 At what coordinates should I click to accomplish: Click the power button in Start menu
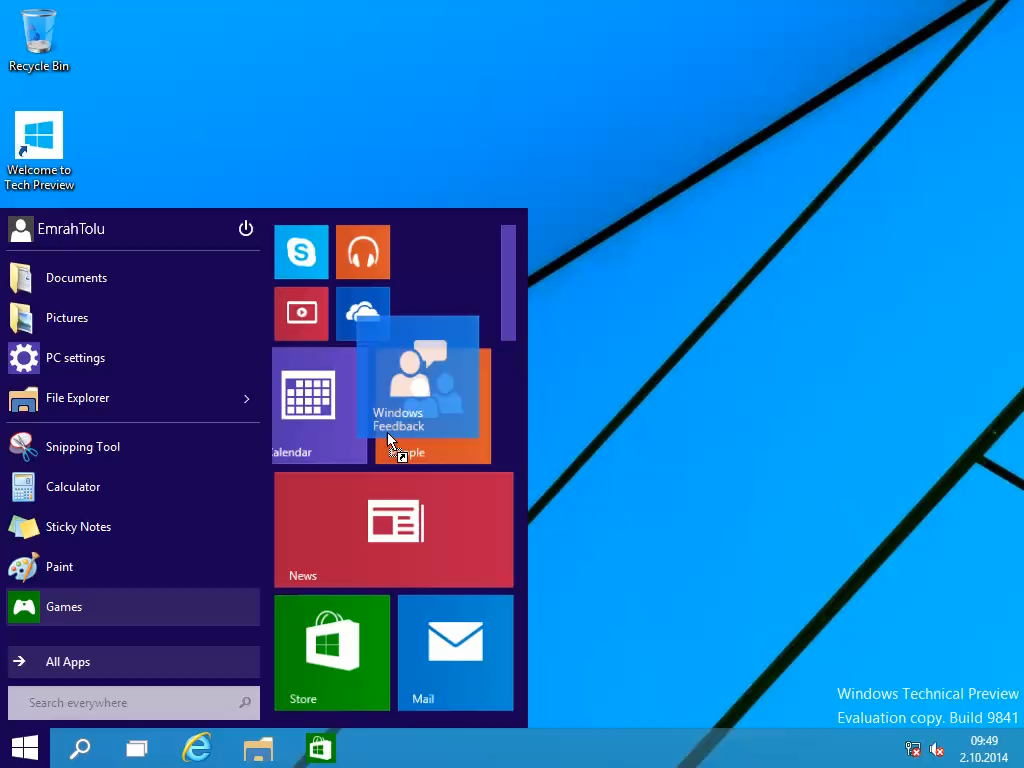[246, 229]
